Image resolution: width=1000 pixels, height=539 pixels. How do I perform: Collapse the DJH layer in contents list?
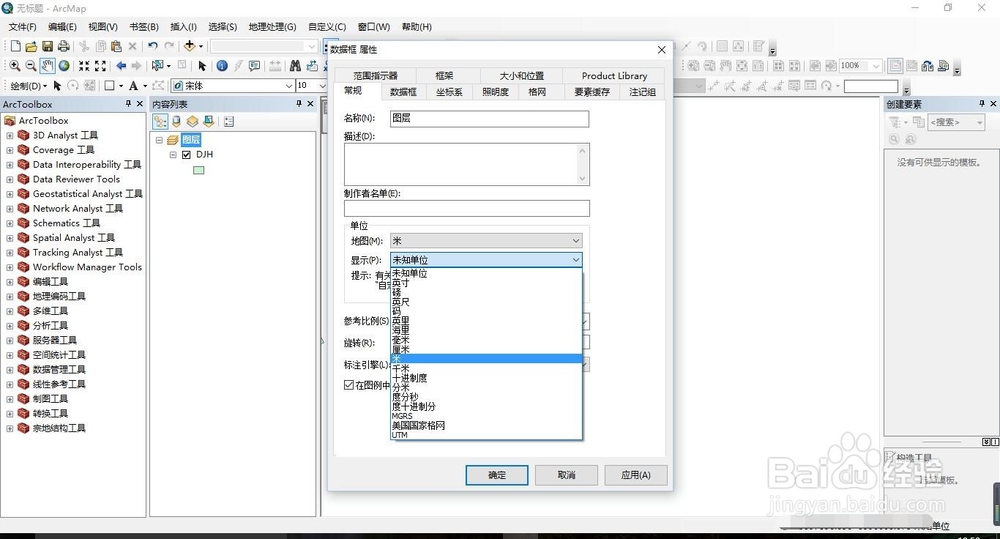pyautogui.click(x=173, y=155)
